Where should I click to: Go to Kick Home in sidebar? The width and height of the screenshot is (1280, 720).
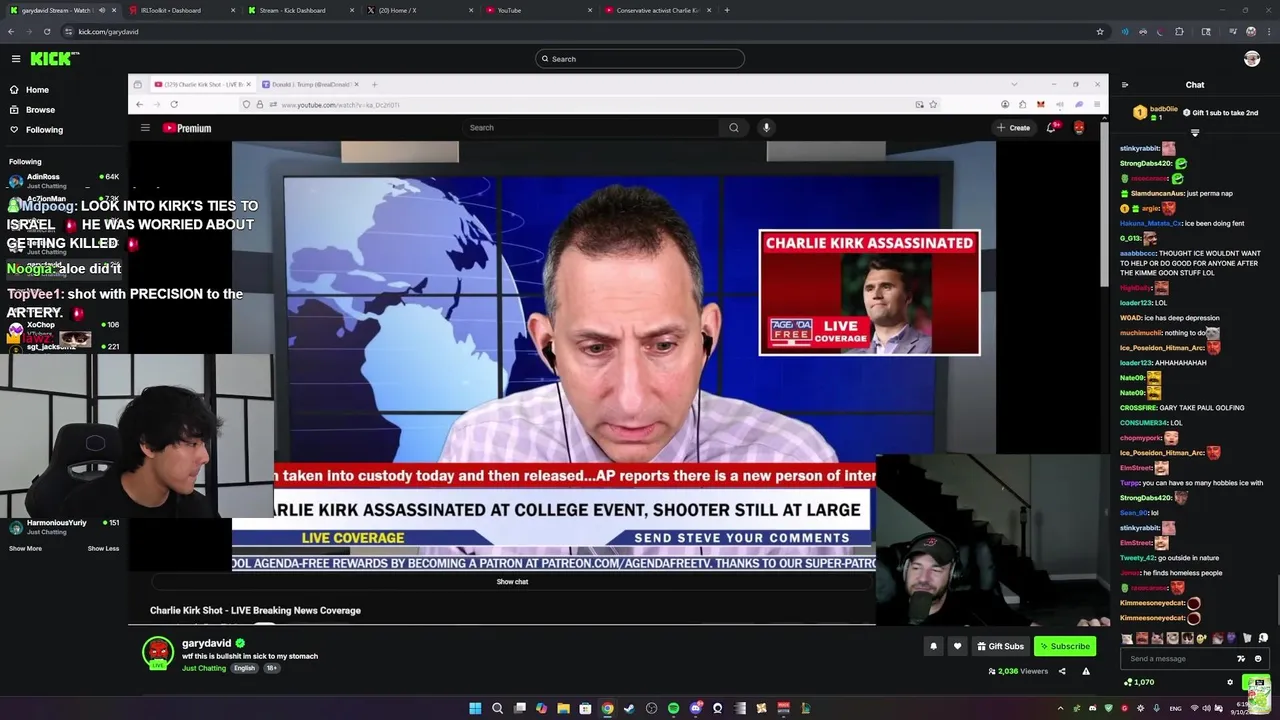point(30,90)
